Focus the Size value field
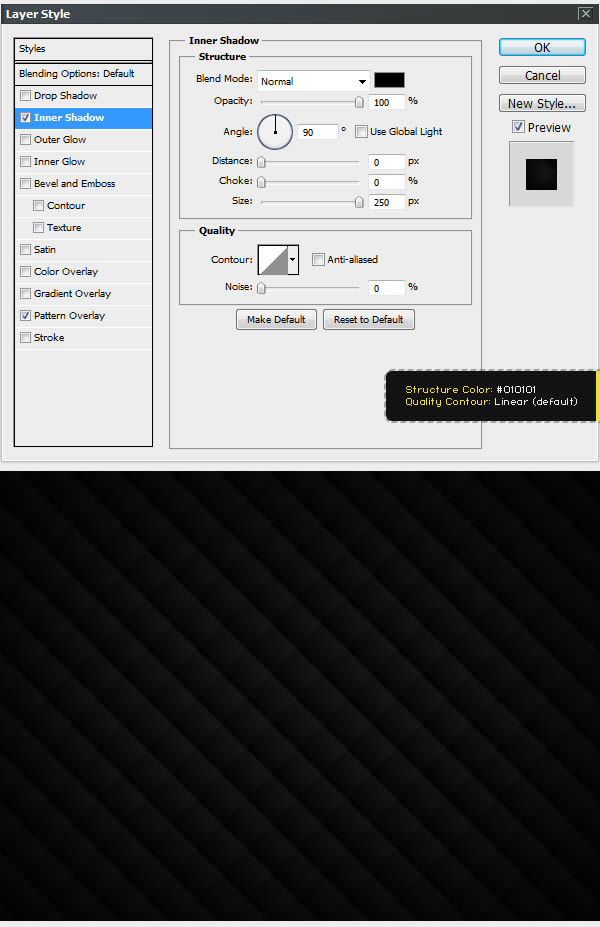 click(x=387, y=202)
